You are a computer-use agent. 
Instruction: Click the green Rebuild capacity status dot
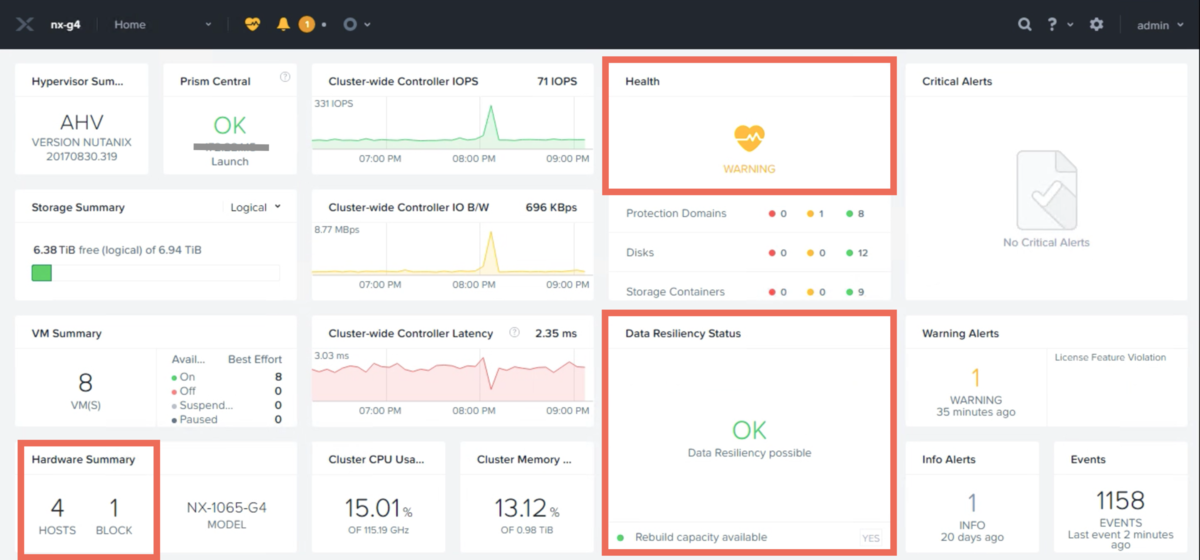(620, 538)
